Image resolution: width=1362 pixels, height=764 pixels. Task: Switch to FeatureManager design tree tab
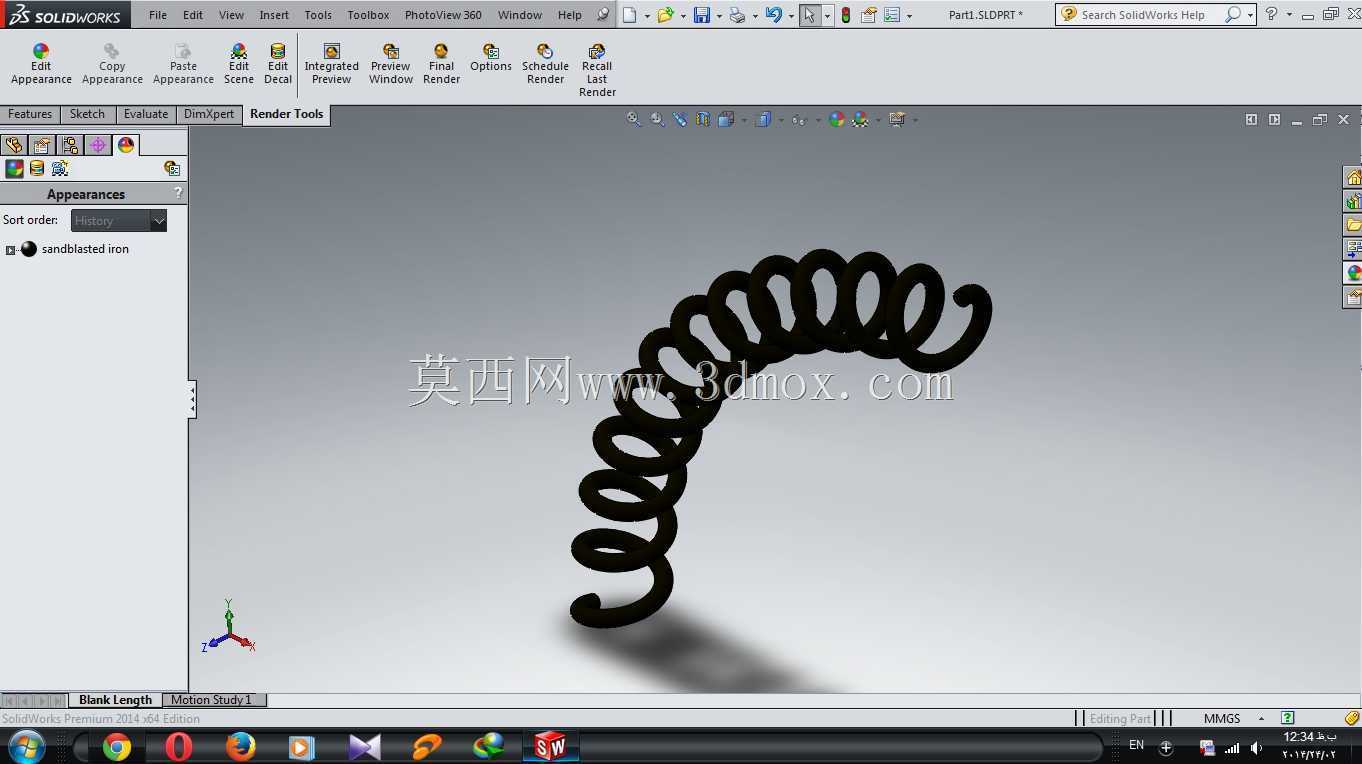14,146
